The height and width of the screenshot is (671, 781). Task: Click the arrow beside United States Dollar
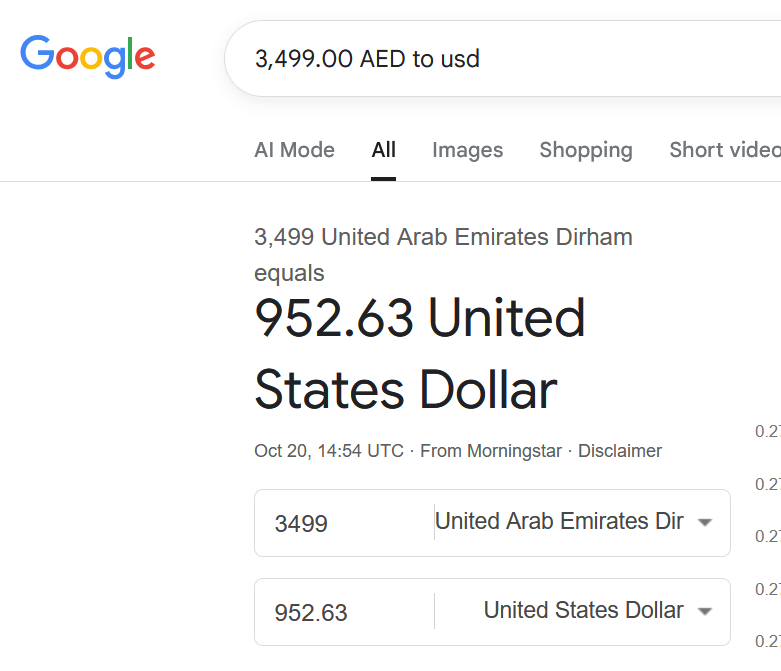pyautogui.click(x=704, y=612)
